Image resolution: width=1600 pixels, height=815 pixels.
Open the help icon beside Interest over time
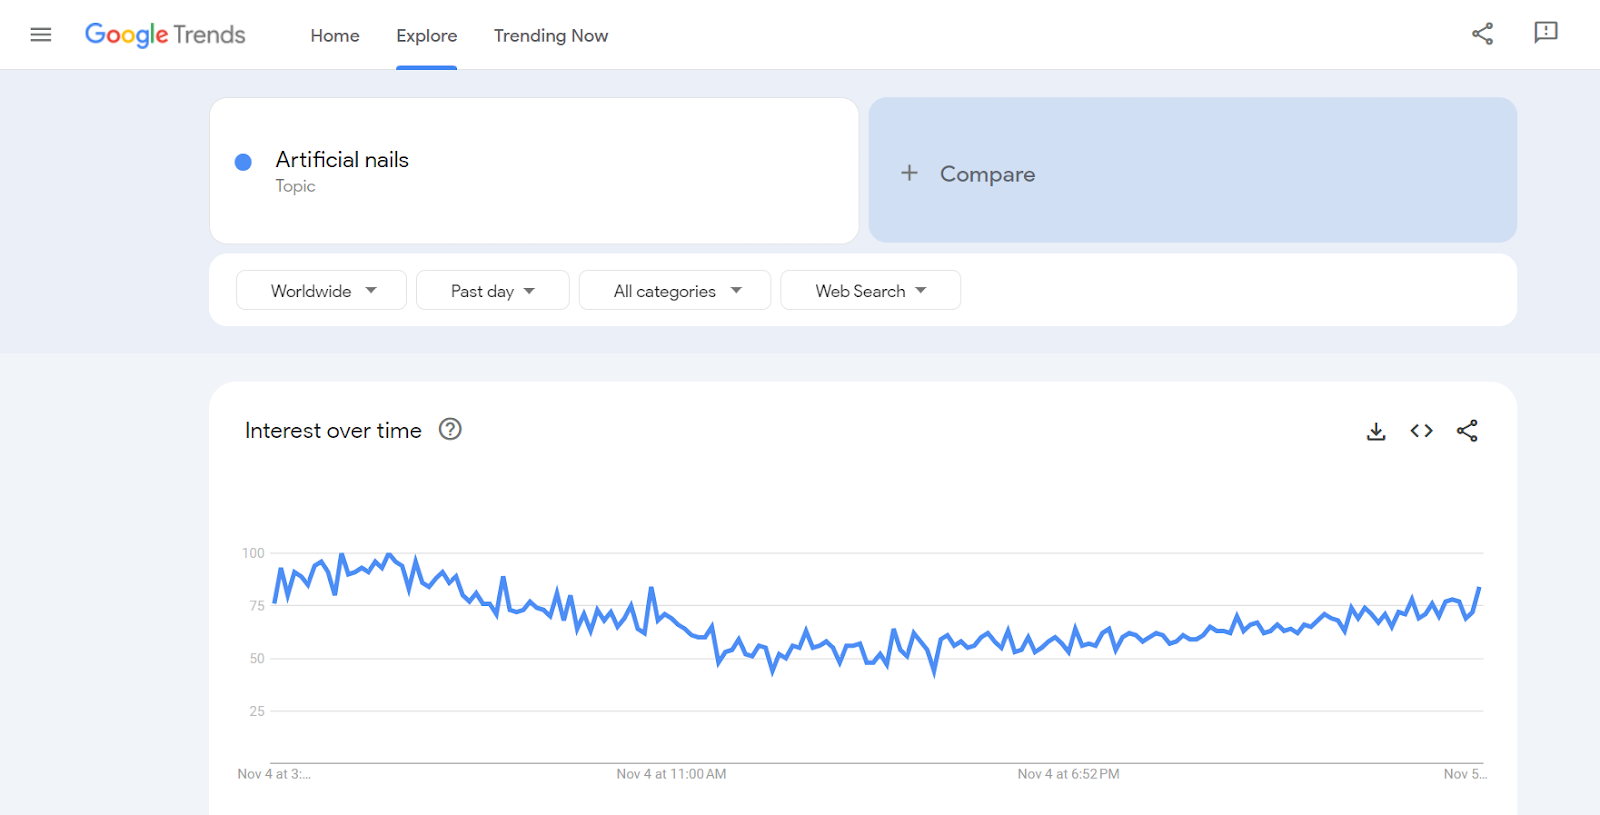(x=450, y=429)
